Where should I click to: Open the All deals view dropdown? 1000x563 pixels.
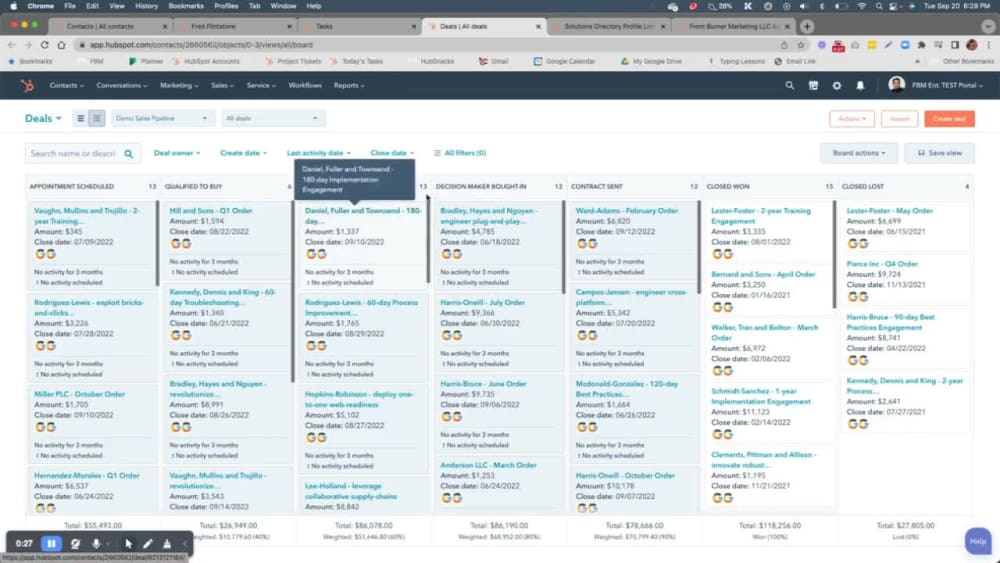tap(273, 119)
